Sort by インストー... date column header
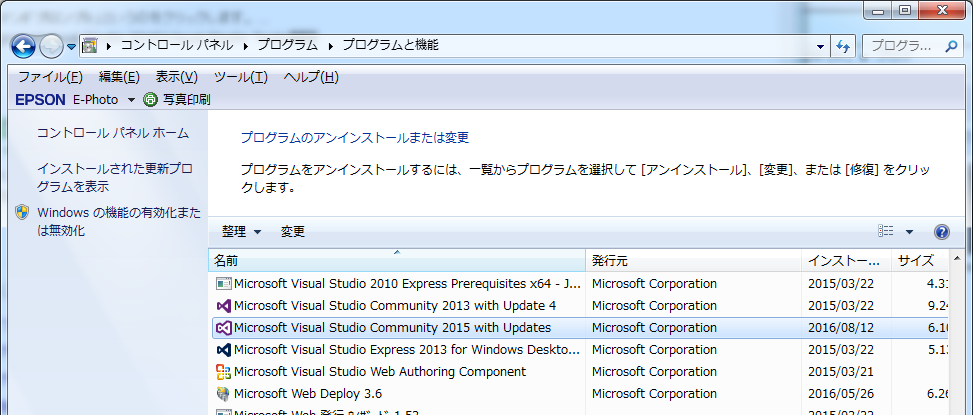 pos(846,261)
